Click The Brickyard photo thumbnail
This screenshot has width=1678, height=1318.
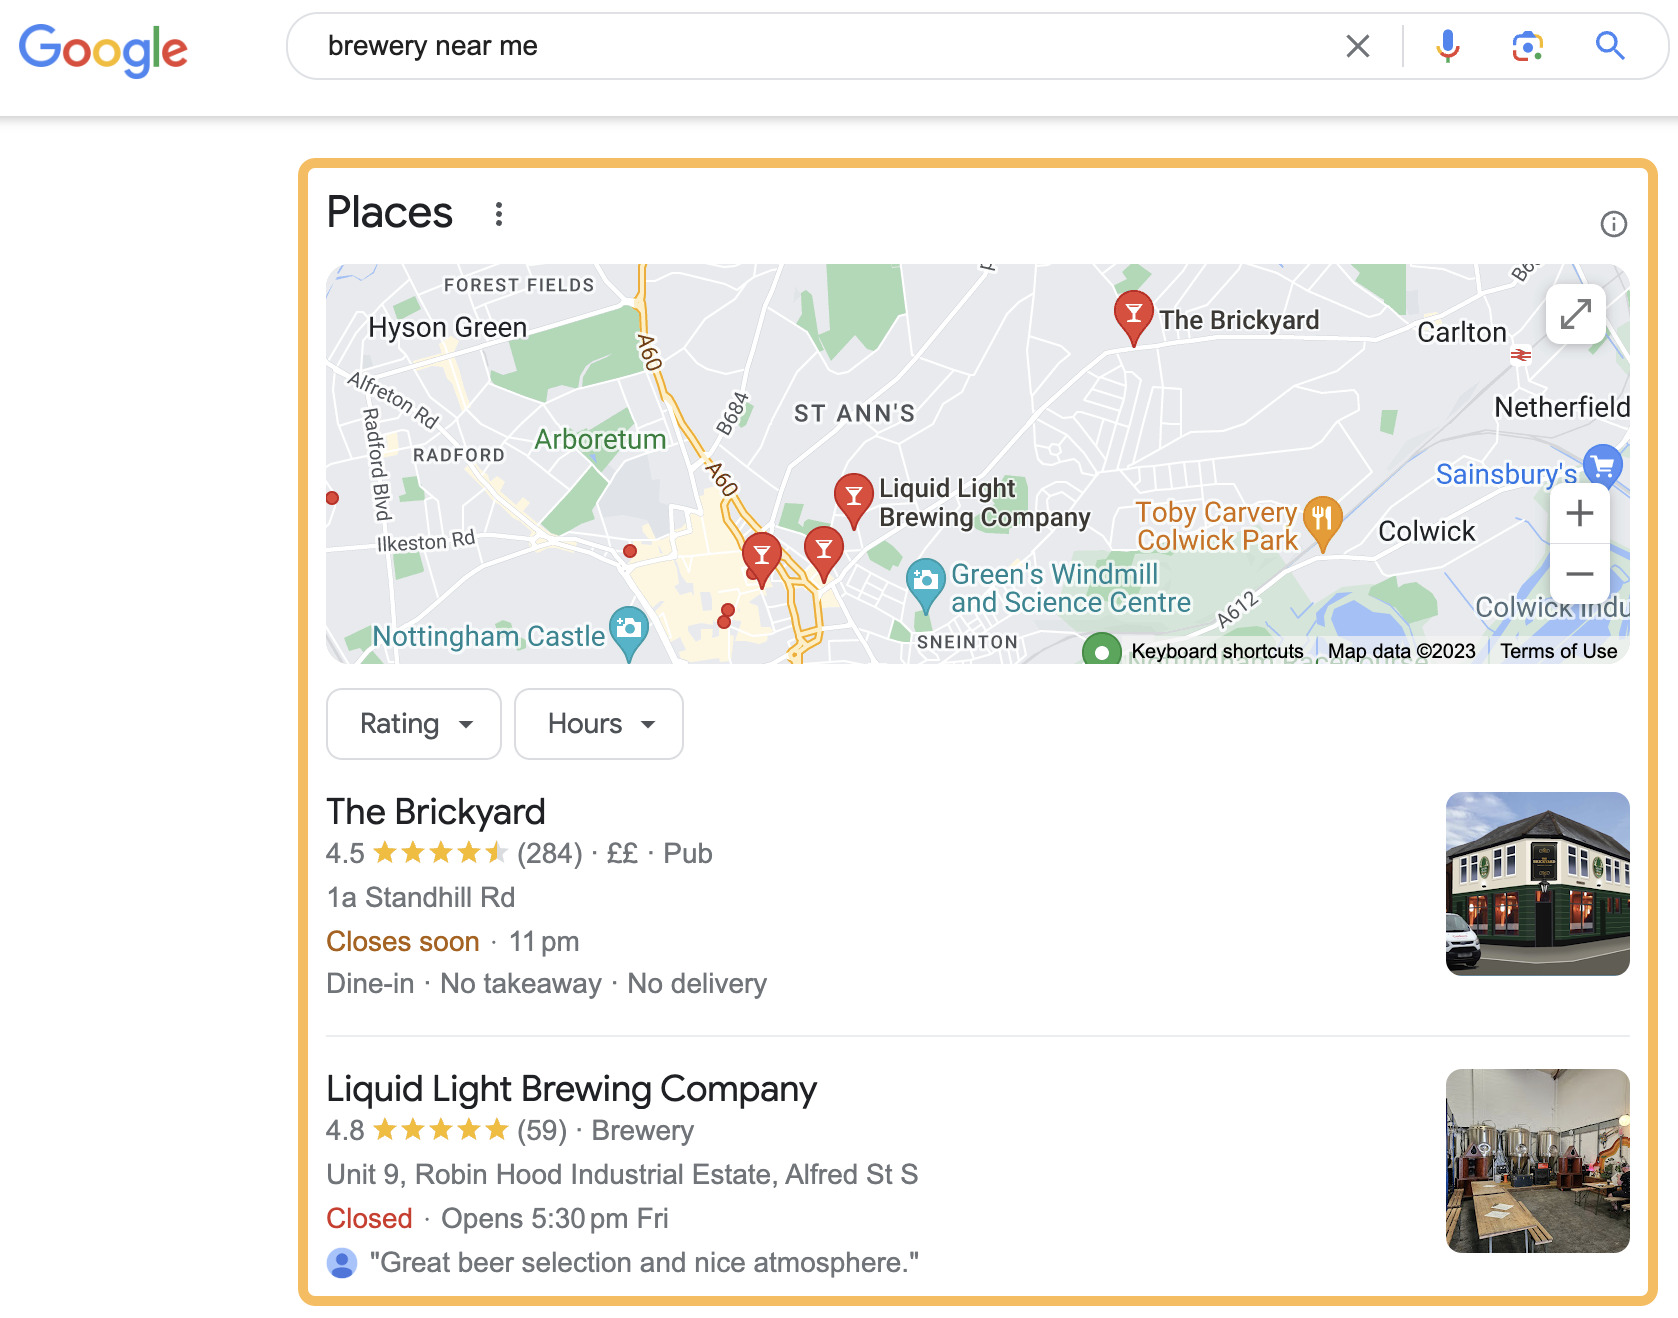[x=1537, y=884]
